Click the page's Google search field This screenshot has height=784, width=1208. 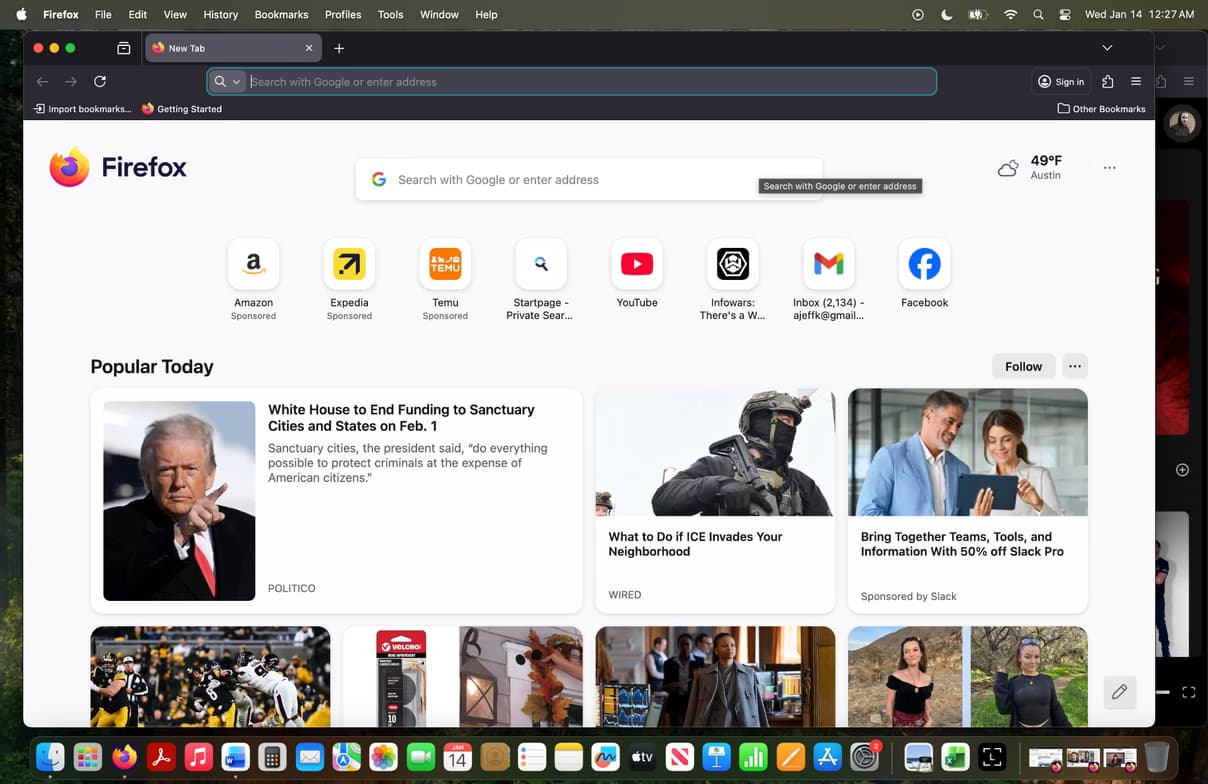[590, 180]
